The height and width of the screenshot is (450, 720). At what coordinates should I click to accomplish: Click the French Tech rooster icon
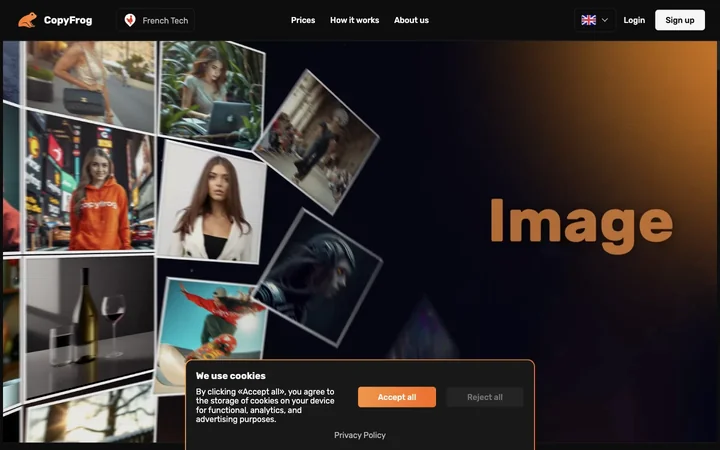(130, 20)
